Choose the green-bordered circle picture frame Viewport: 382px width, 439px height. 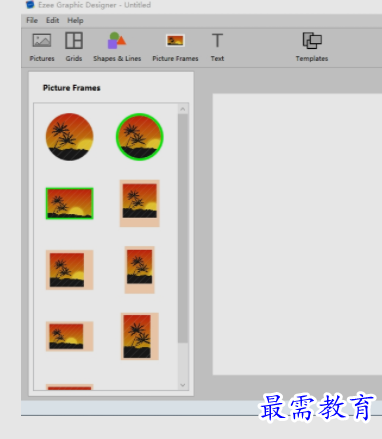140,137
